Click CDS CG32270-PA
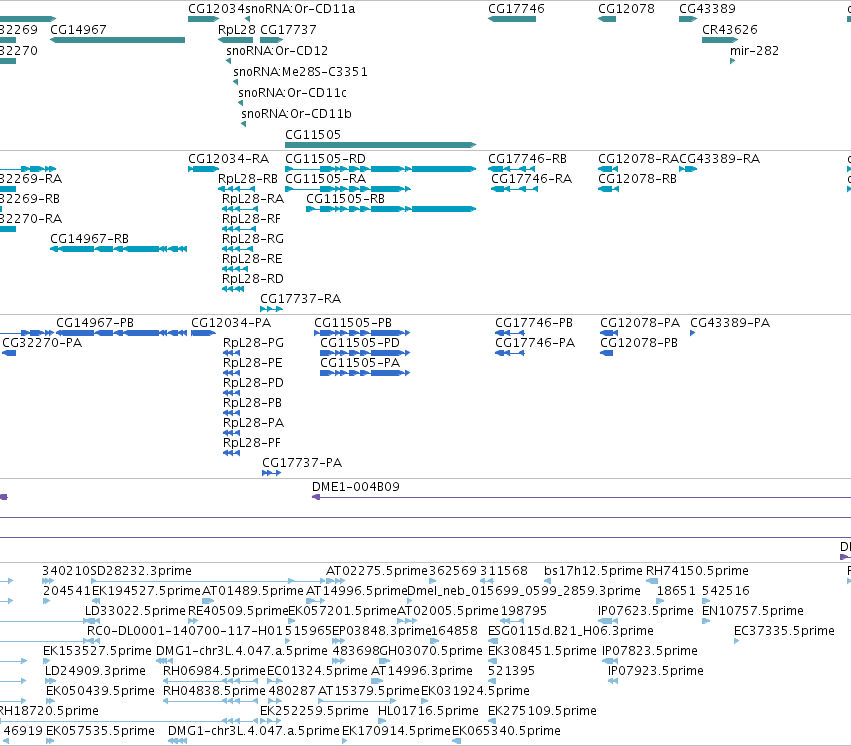 point(42,343)
